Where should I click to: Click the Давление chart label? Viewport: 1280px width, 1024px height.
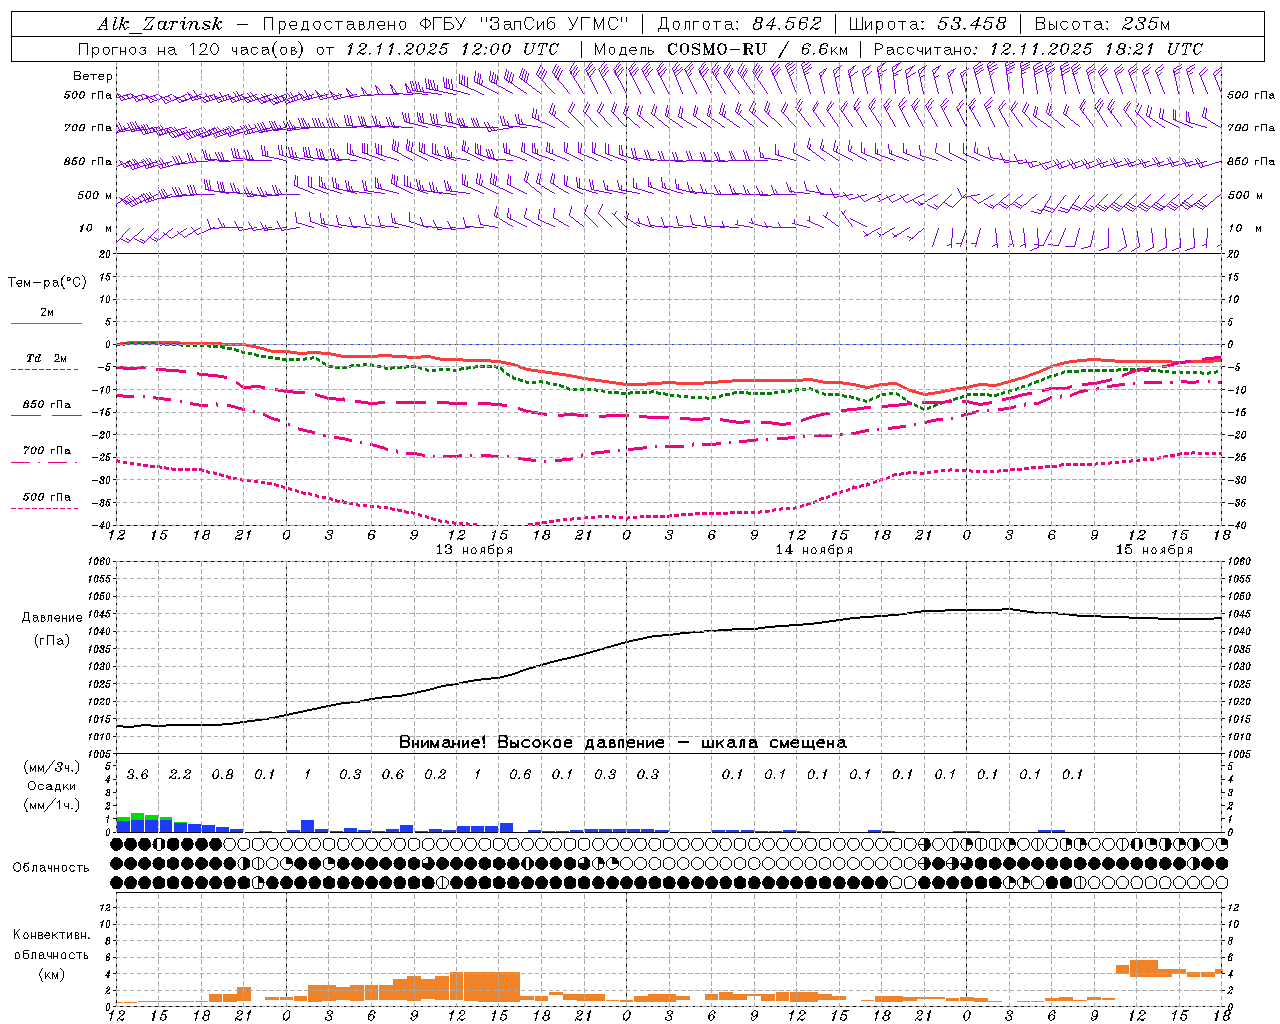tap(52, 618)
